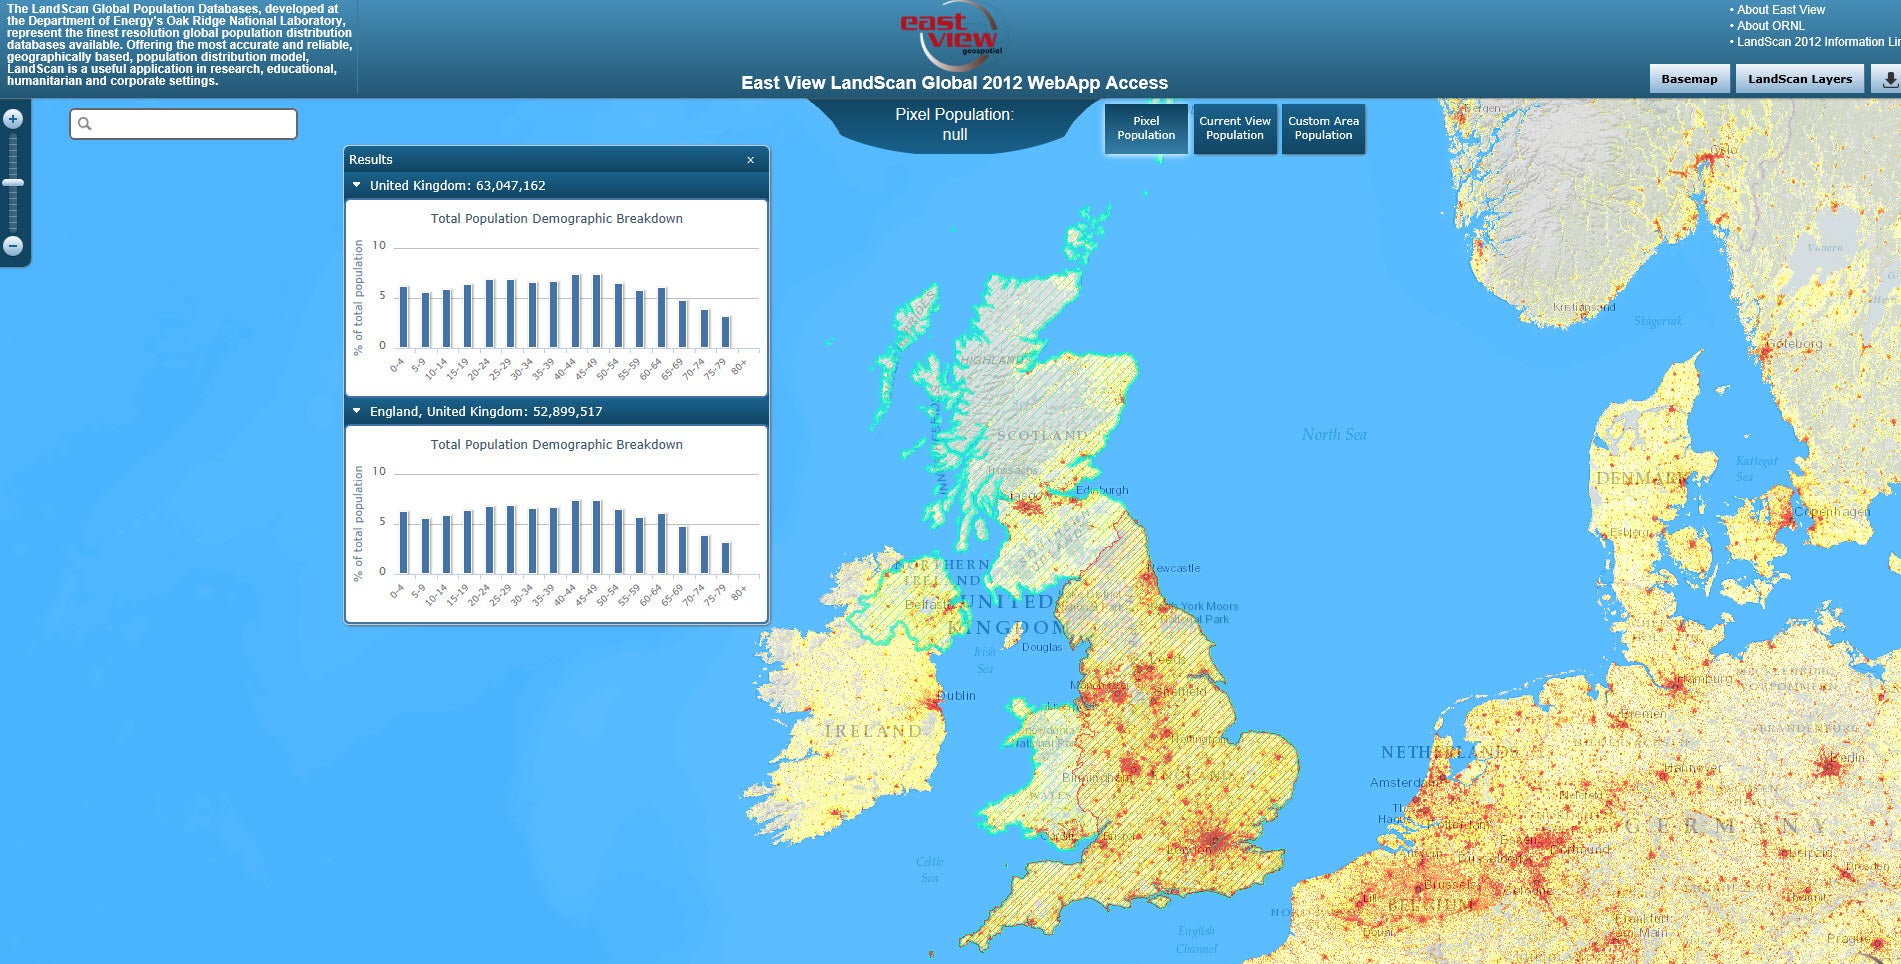Close the Results panel with the X
The image size is (1901, 964).
(751, 159)
